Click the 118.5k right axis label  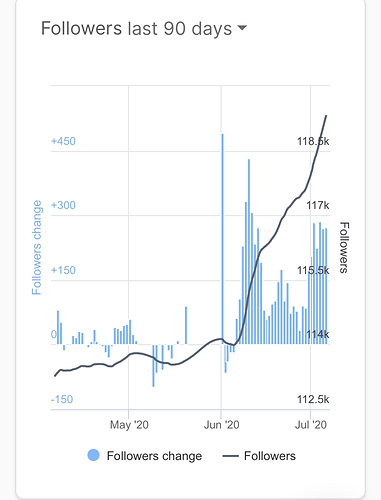[x=313, y=141]
